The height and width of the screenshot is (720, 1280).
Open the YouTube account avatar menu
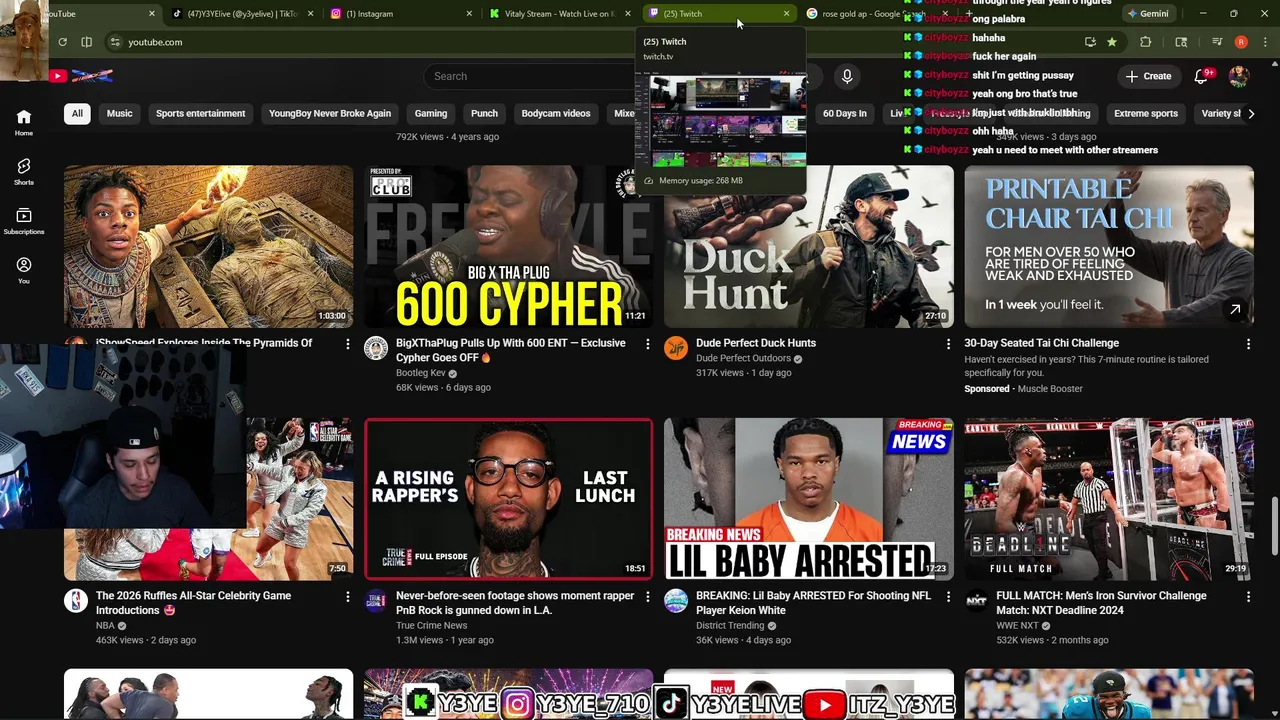coord(1238,76)
